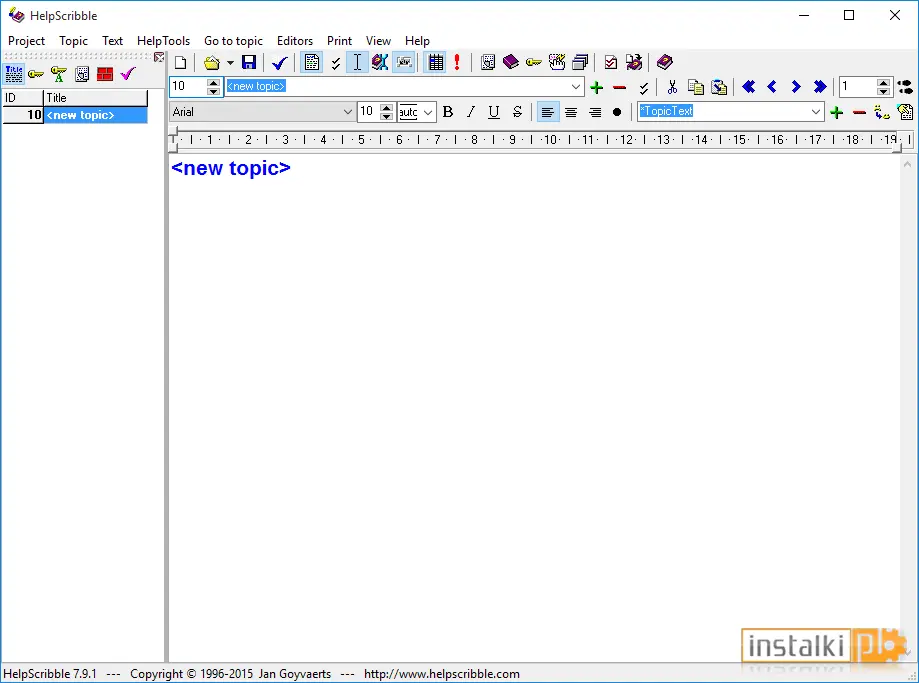The width and height of the screenshot is (919, 683).
Task: Increase the font size stepper
Action: (386, 108)
